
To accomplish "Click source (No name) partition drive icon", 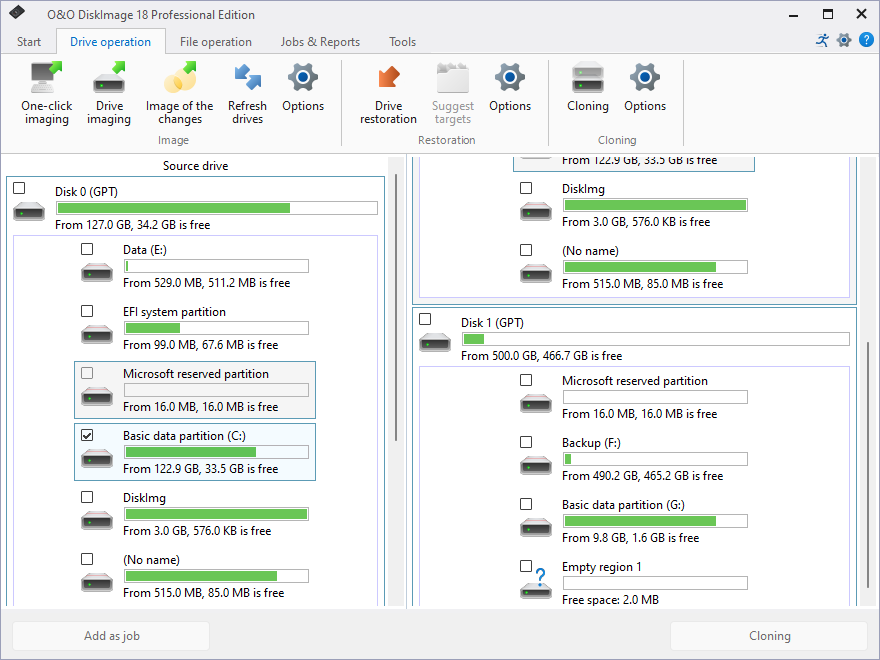I will [97, 583].
